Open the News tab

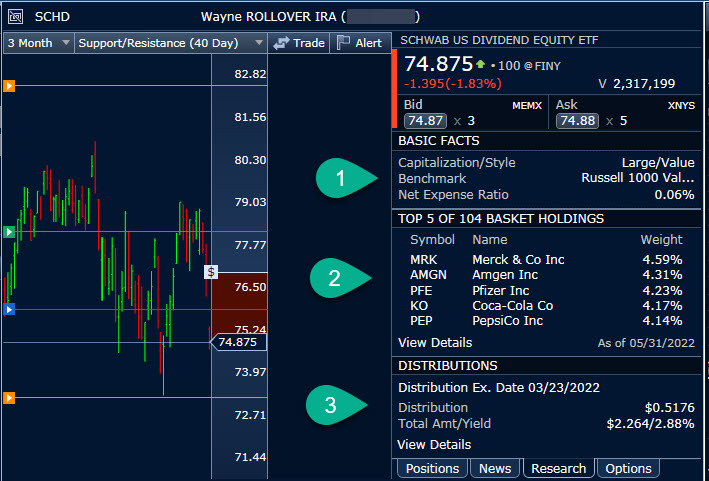click(x=495, y=468)
